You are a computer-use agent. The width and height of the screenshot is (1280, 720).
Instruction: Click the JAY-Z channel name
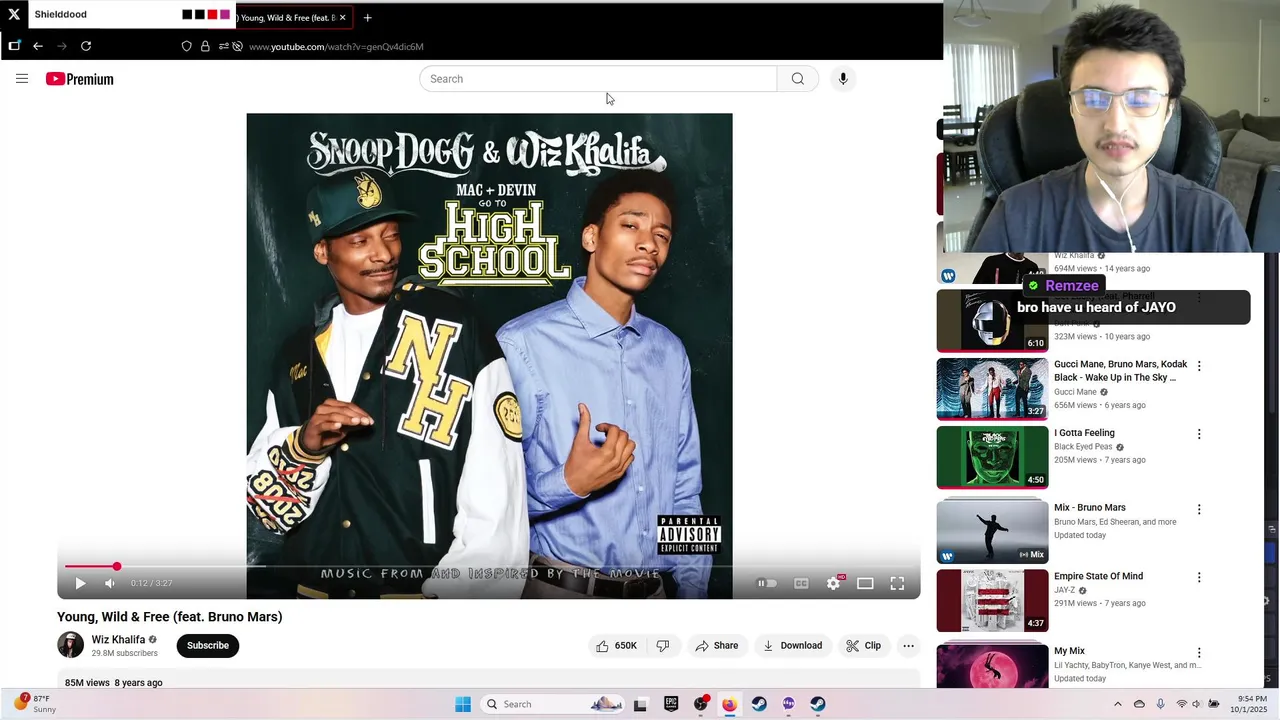pyautogui.click(x=1065, y=590)
